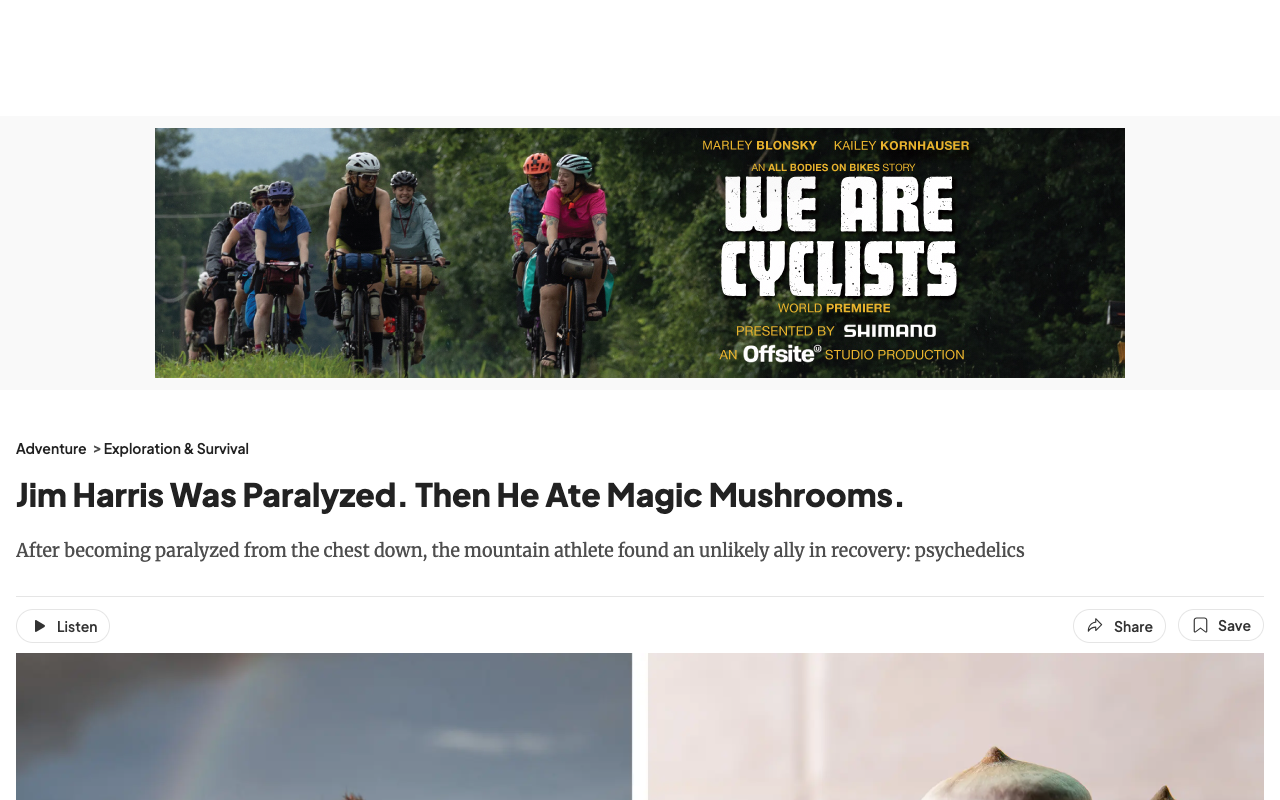The width and height of the screenshot is (1280, 800).
Task: Open the Adventure breadcrumb category
Action: (x=51, y=449)
